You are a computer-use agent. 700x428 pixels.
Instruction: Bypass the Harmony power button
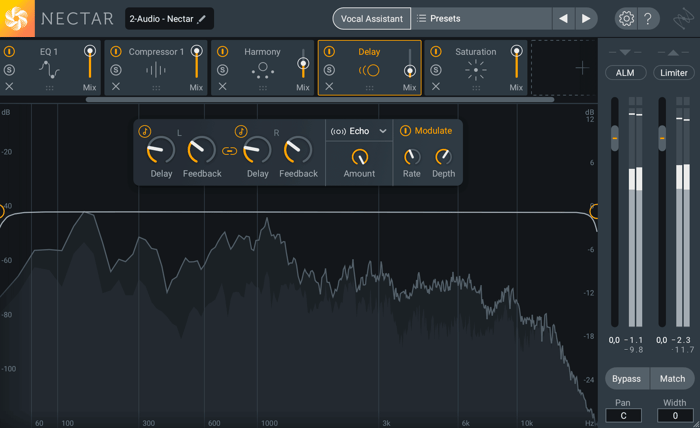coord(223,52)
